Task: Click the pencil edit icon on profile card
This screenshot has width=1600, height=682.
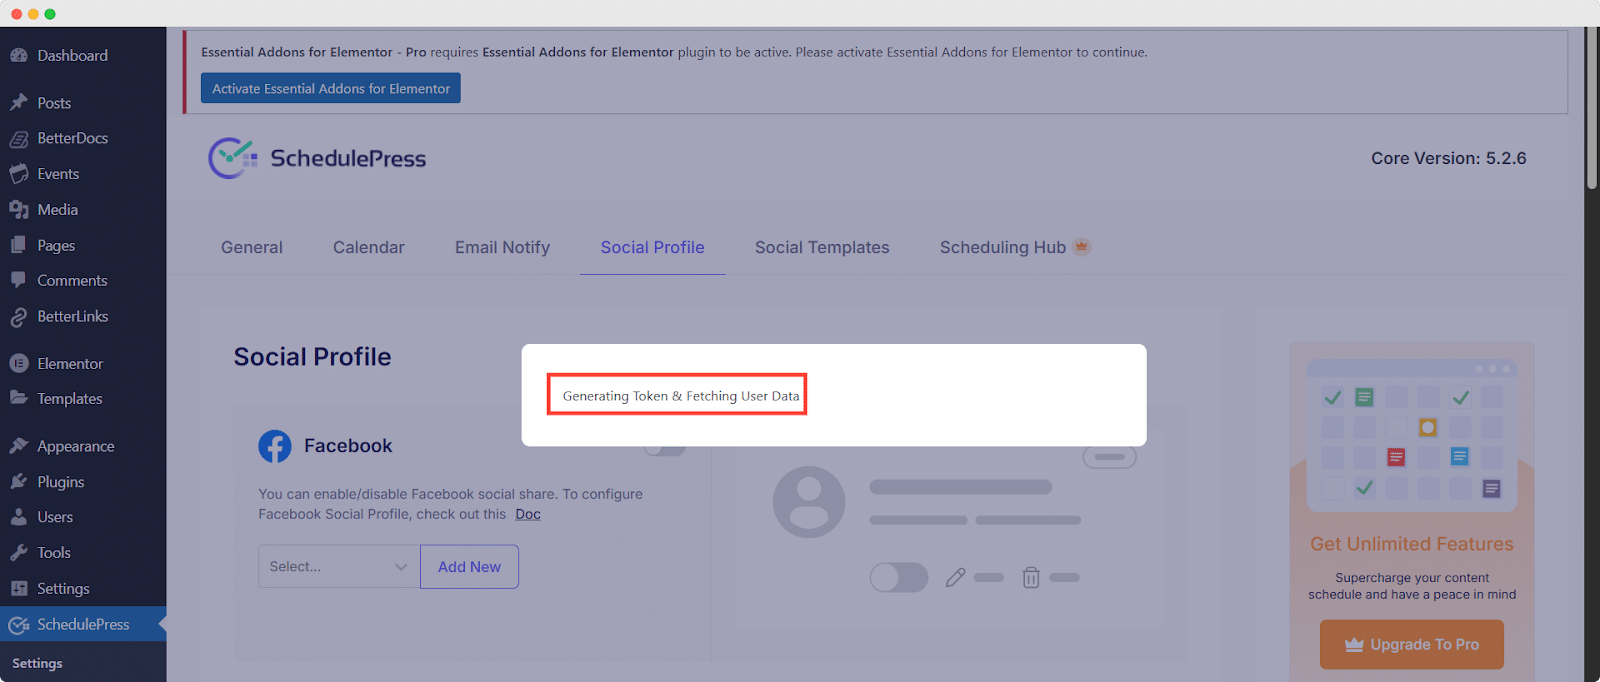Action: (955, 577)
